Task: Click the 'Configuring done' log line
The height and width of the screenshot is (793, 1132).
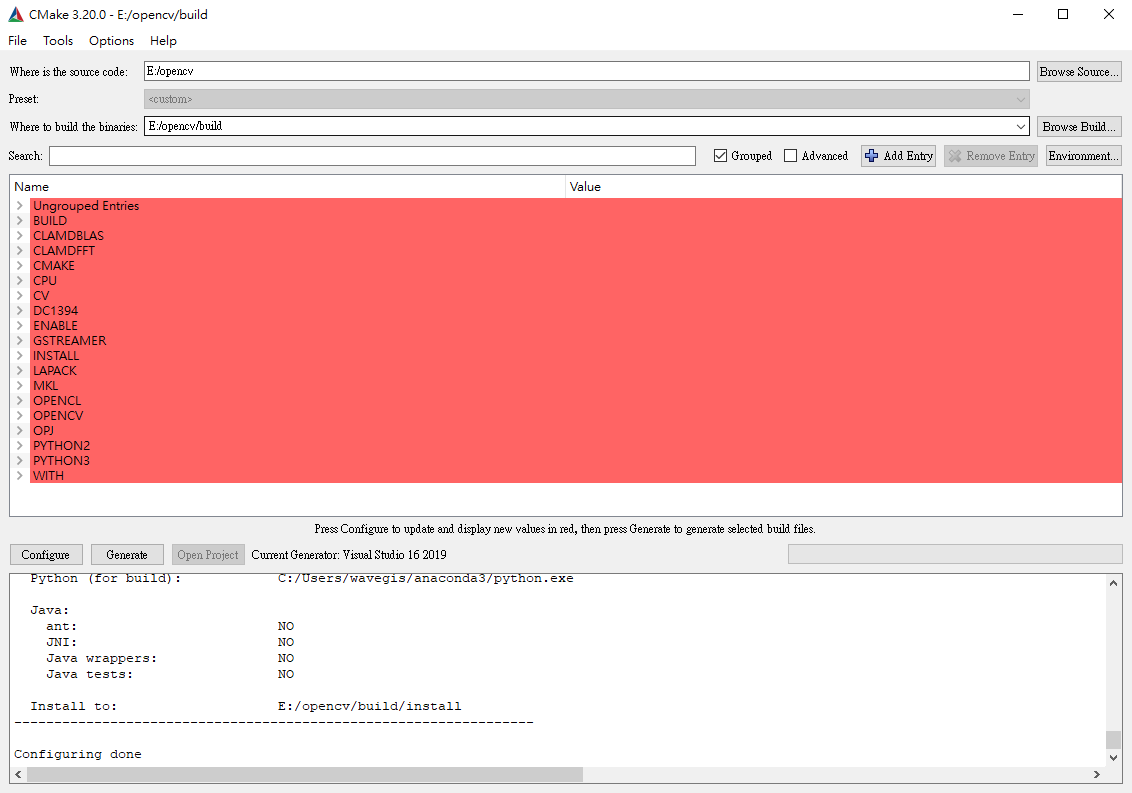Action: point(78,754)
